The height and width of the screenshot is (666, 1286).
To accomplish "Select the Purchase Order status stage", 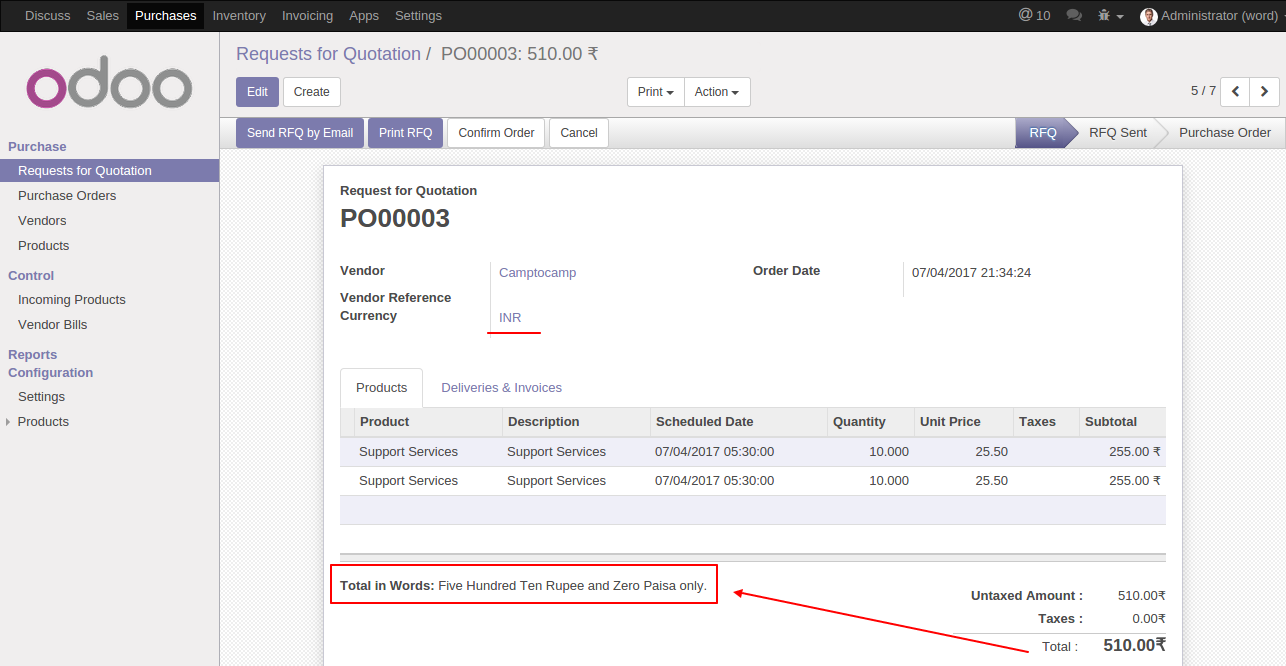I will pyautogui.click(x=1225, y=133).
